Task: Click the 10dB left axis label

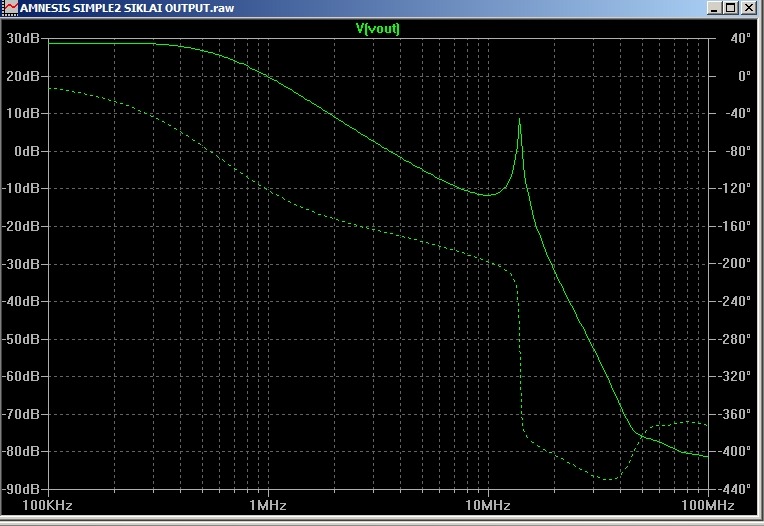Action: pyautogui.click(x=23, y=113)
